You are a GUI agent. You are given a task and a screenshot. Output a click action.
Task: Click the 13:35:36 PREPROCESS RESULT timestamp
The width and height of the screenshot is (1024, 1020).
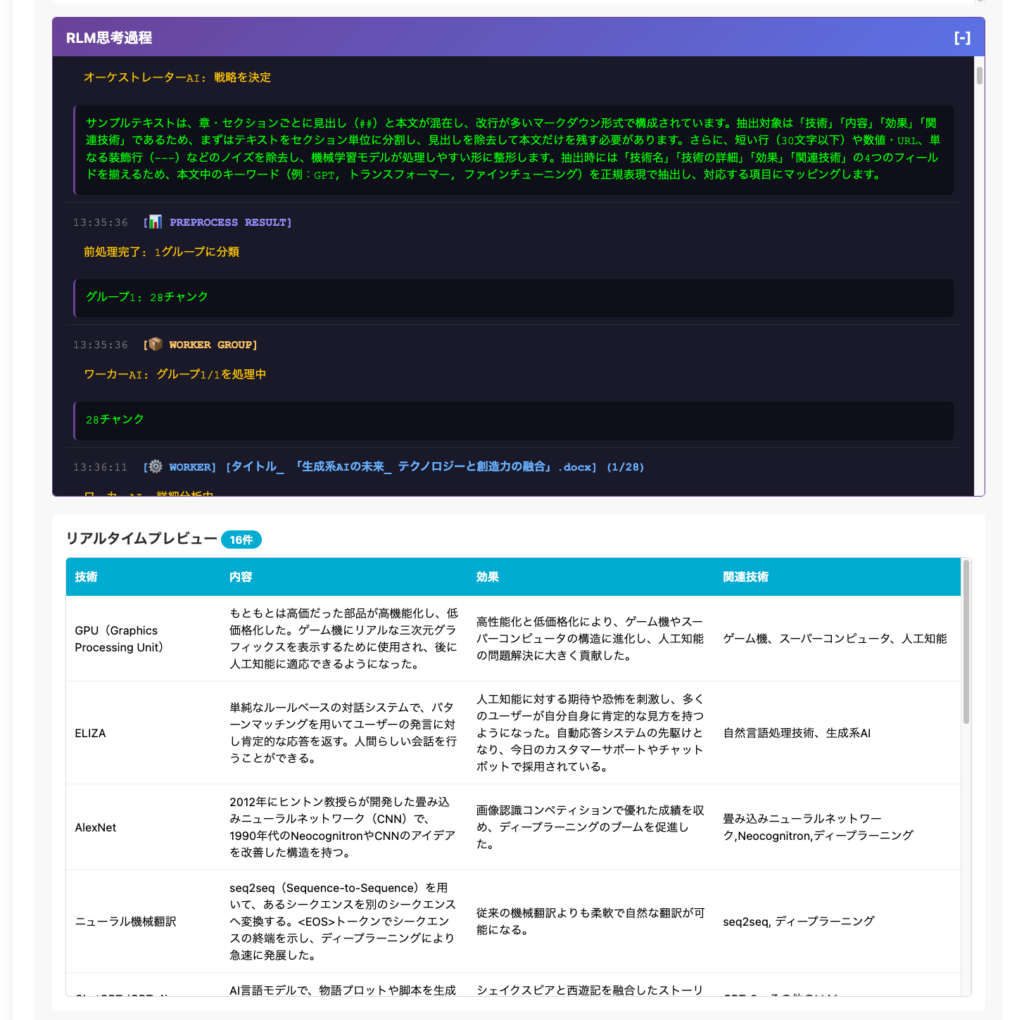click(100, 222)
